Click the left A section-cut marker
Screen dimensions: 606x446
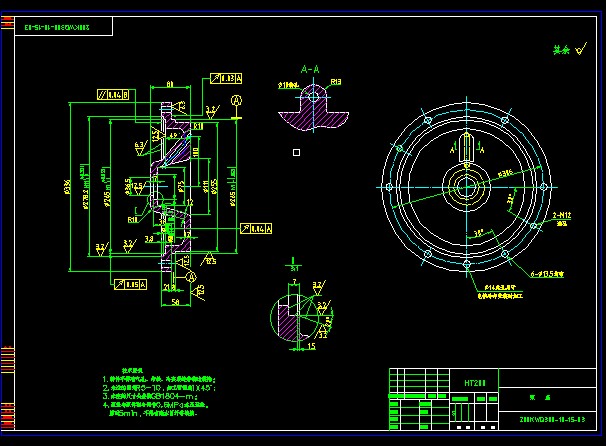tap(452, 148)
